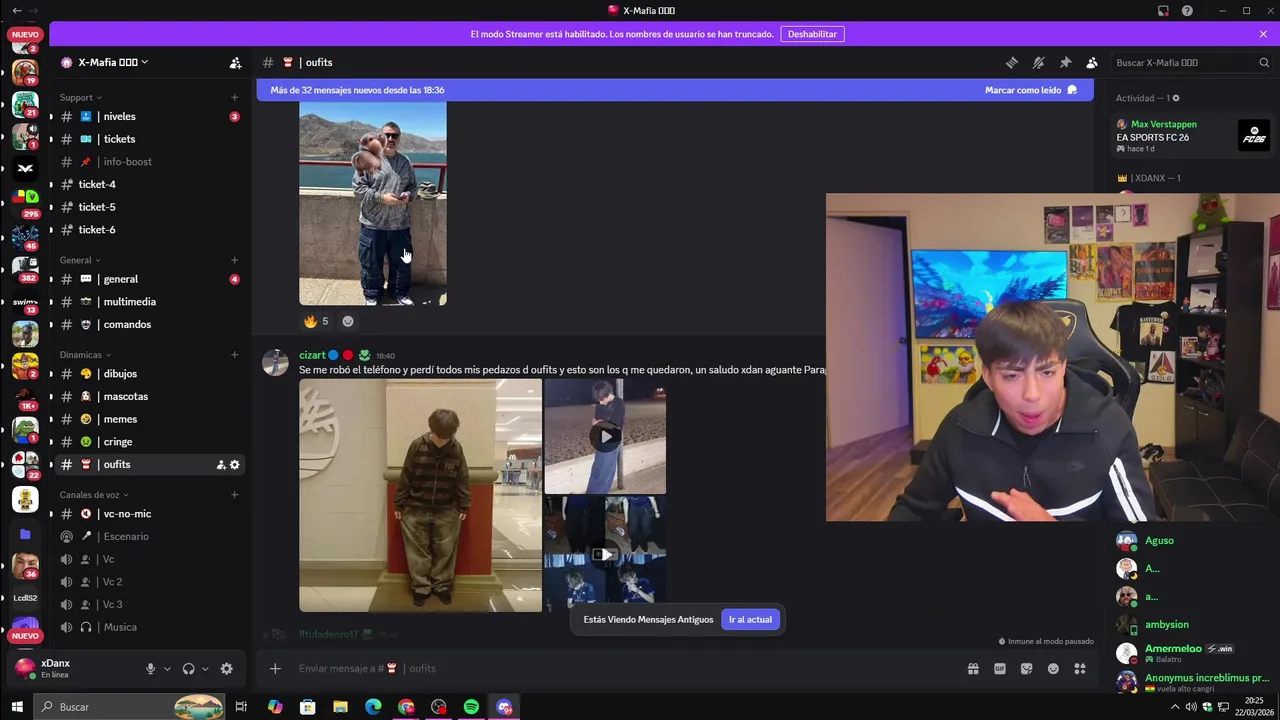Add a channel to the Dinamicas category
The width and height of the screenshot is (1280, 720).
tap(235, 355)
